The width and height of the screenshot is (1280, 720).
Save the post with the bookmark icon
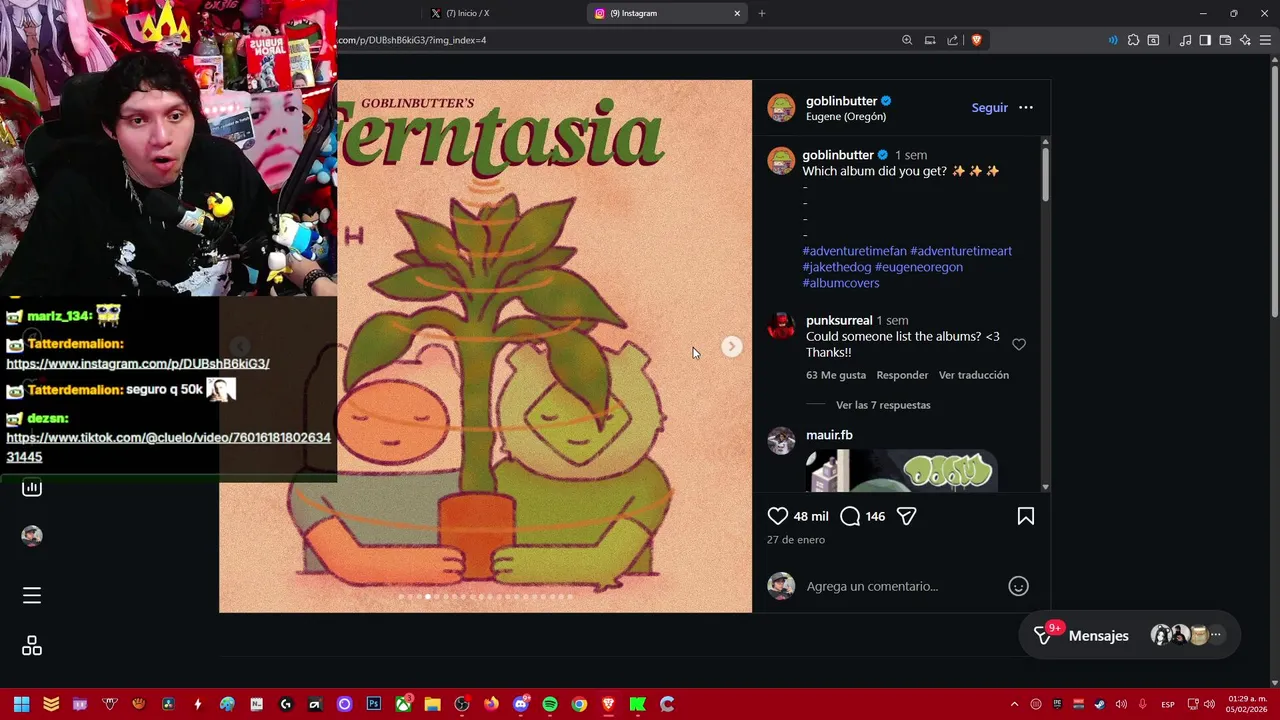[x=1026, y=516]
